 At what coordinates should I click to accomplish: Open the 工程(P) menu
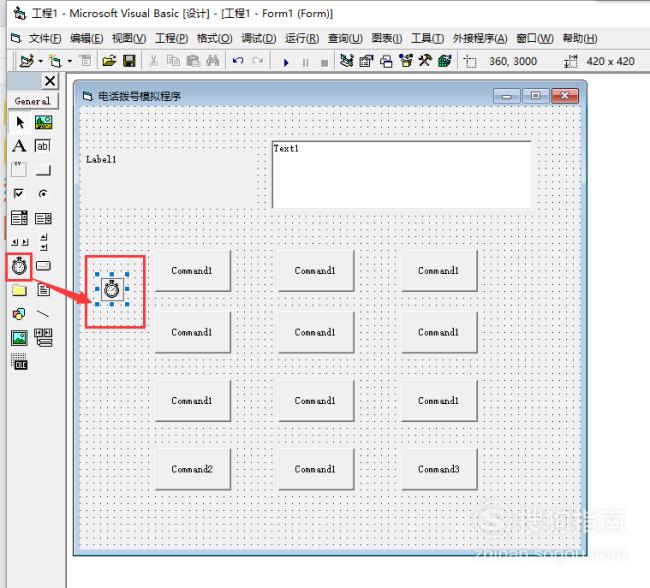click(x=172, y=39)
